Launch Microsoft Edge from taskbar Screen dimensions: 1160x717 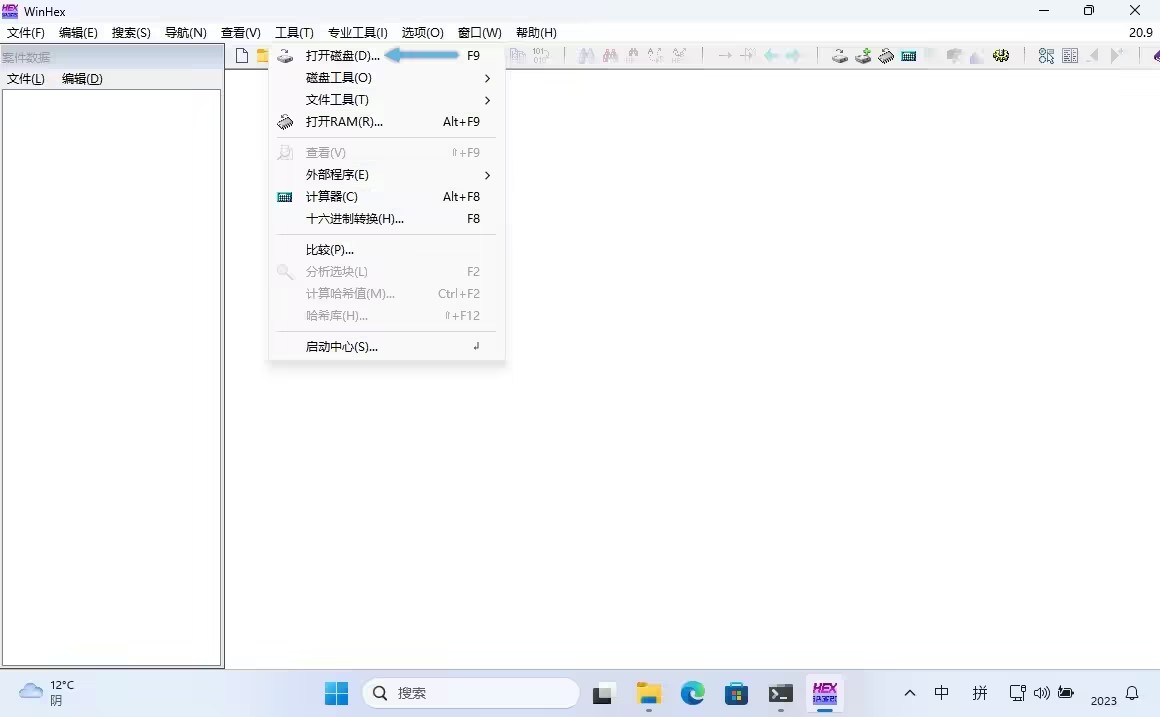click(693, 693)
